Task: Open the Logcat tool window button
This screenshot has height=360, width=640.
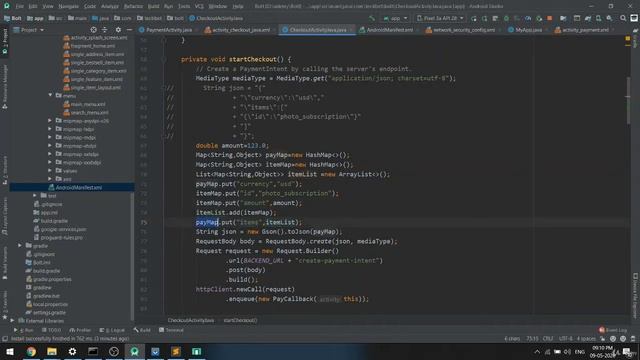Action: [x=112, y=330]
